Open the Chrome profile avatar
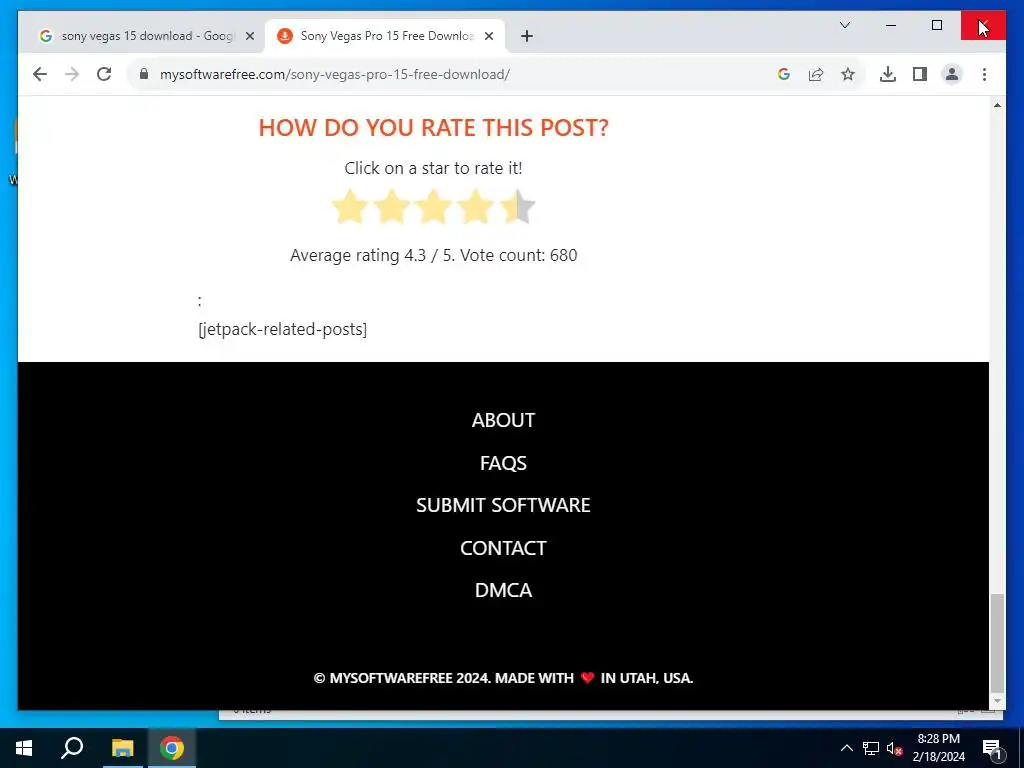 click(952, 74)
